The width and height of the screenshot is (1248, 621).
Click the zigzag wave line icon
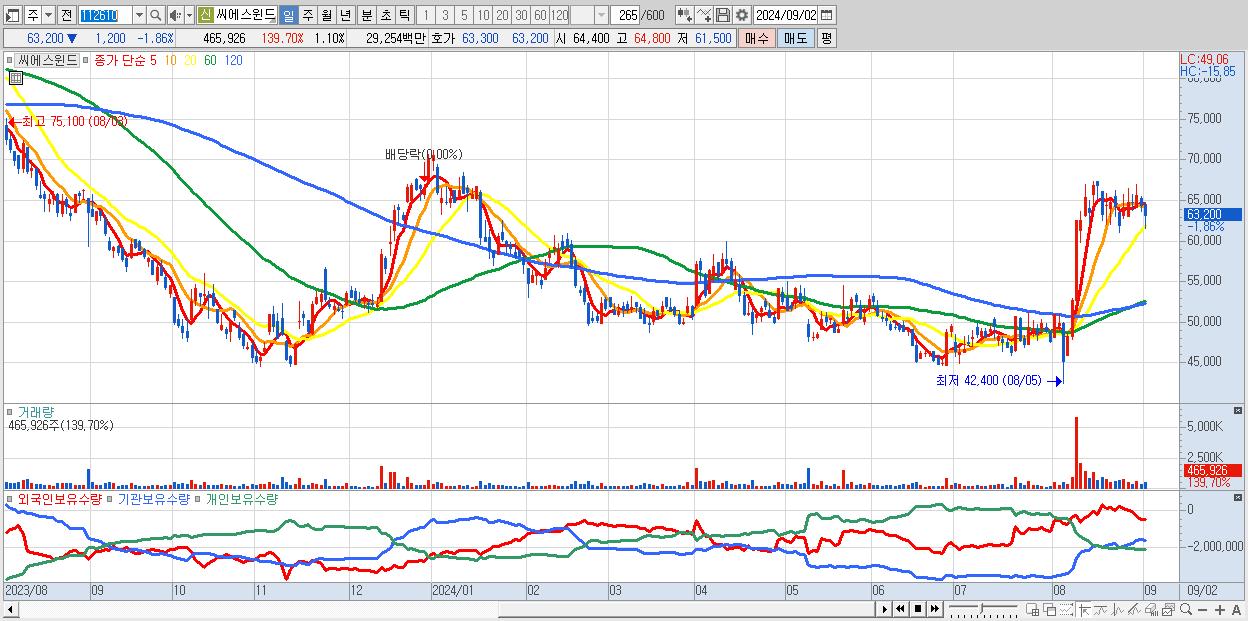[1118, 609]
